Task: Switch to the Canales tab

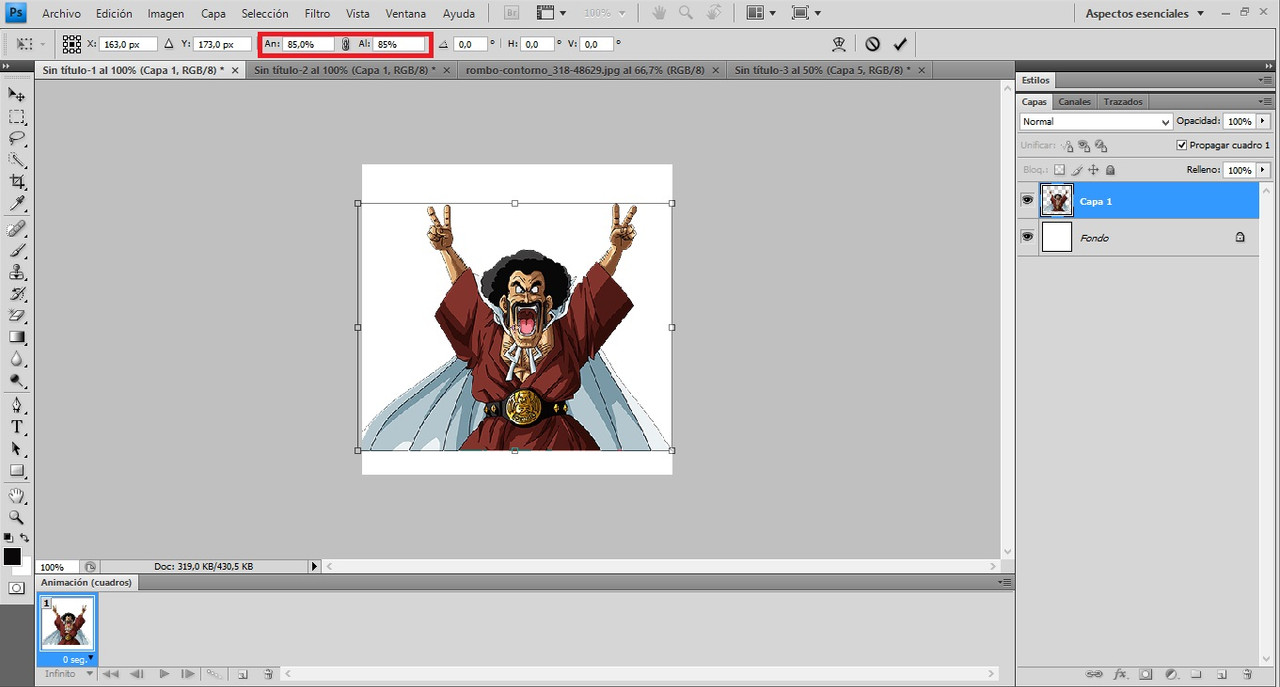Action: (x=1075, y=102)
